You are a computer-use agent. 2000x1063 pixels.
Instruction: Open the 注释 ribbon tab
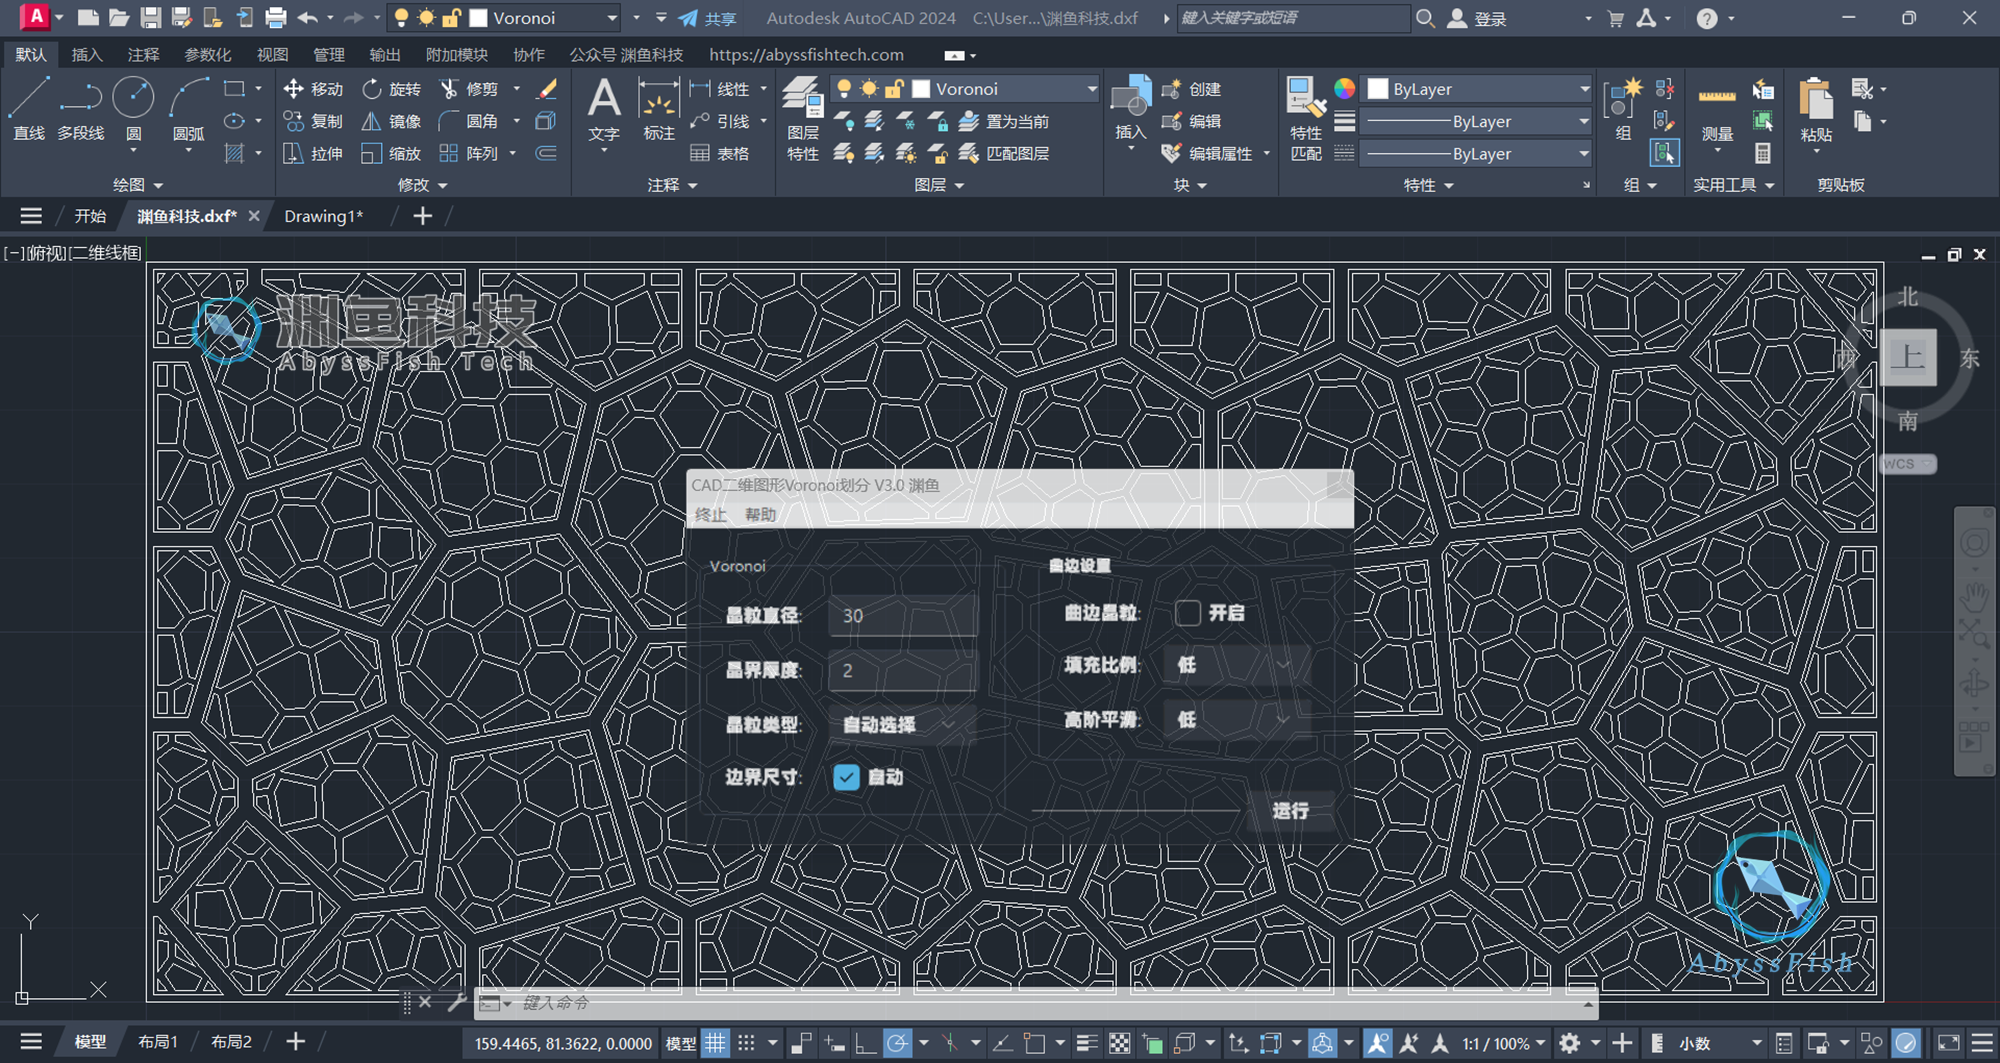[143, 55]
